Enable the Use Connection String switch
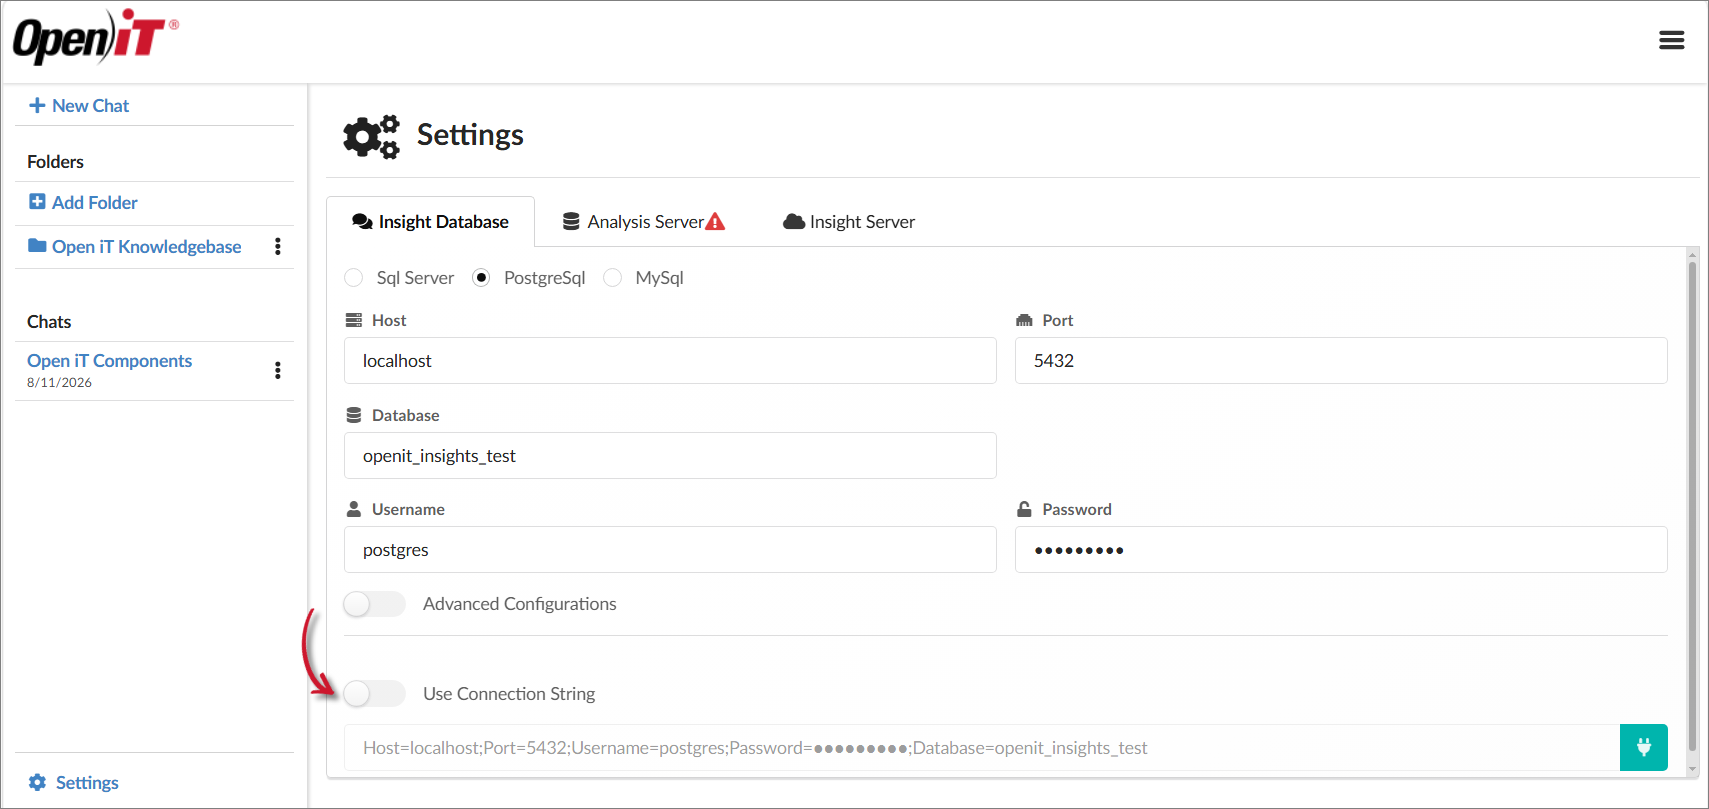1709x809 pixels. click(x=374, y=693)
